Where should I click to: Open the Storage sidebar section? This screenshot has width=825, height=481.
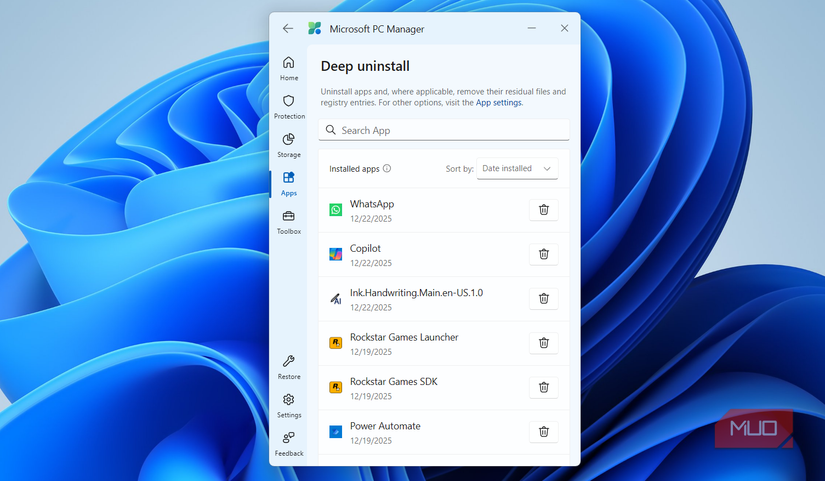[x=289, y=145]
